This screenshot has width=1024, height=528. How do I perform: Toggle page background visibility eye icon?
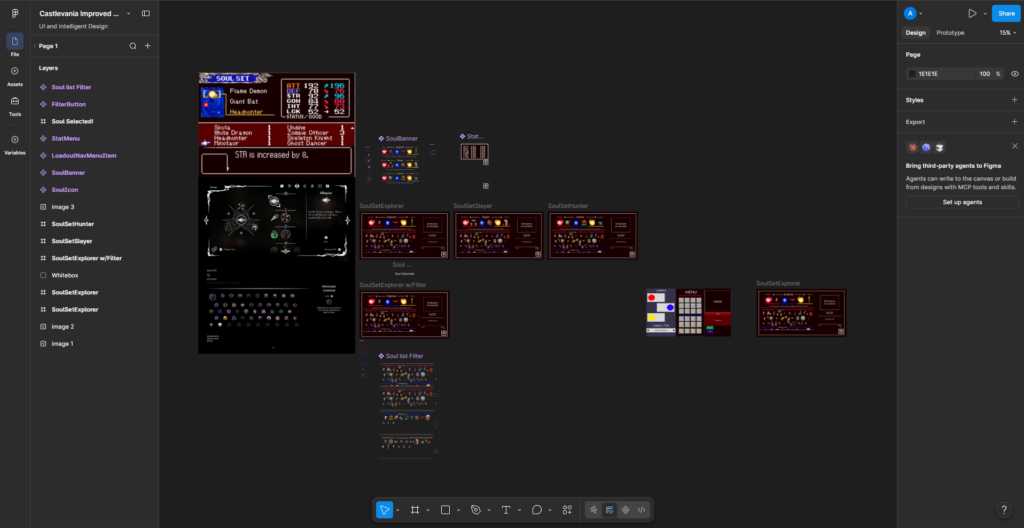tap(1014, 74)
